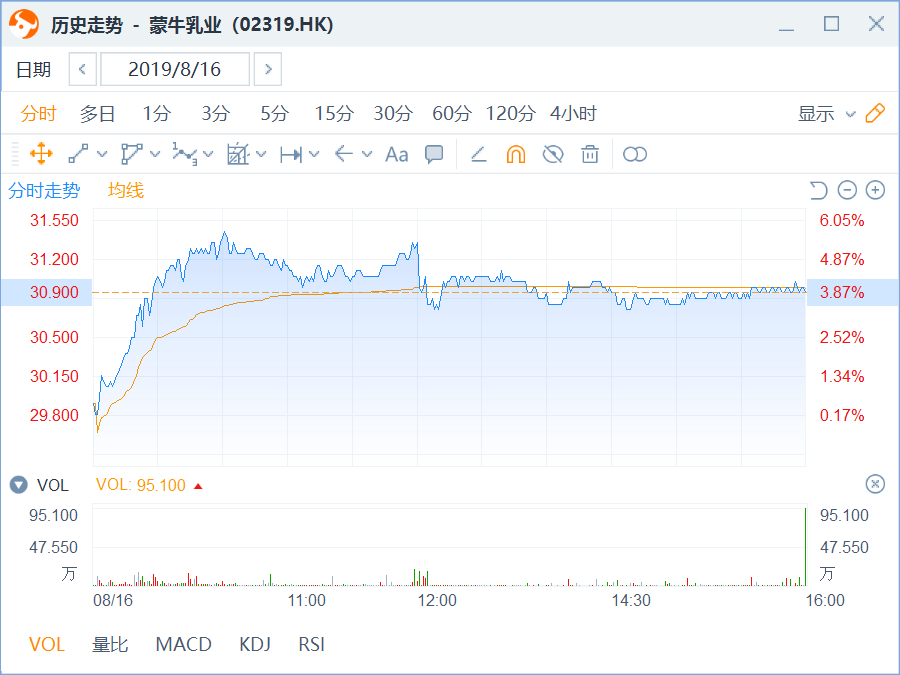The height and width of the screenshot is (675, 900).
Task: Open the line tool options dropdown
Action: click(102, 154)
